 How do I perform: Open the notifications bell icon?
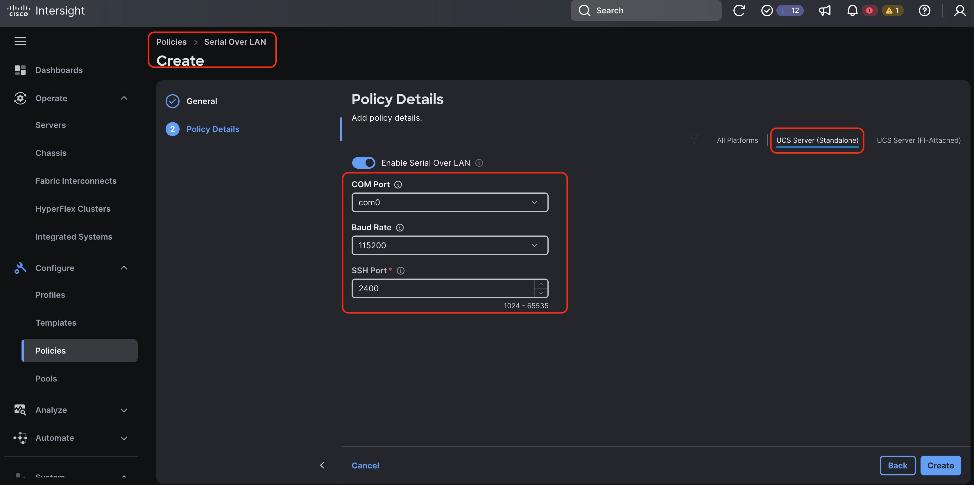tap(852, 11)
